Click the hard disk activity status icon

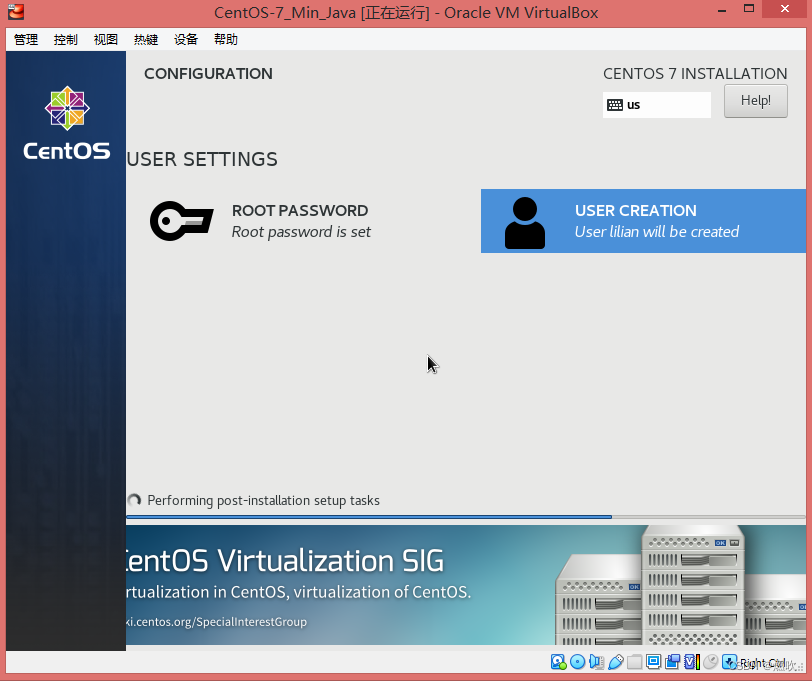pyautogui.click(x=558, y=662)
